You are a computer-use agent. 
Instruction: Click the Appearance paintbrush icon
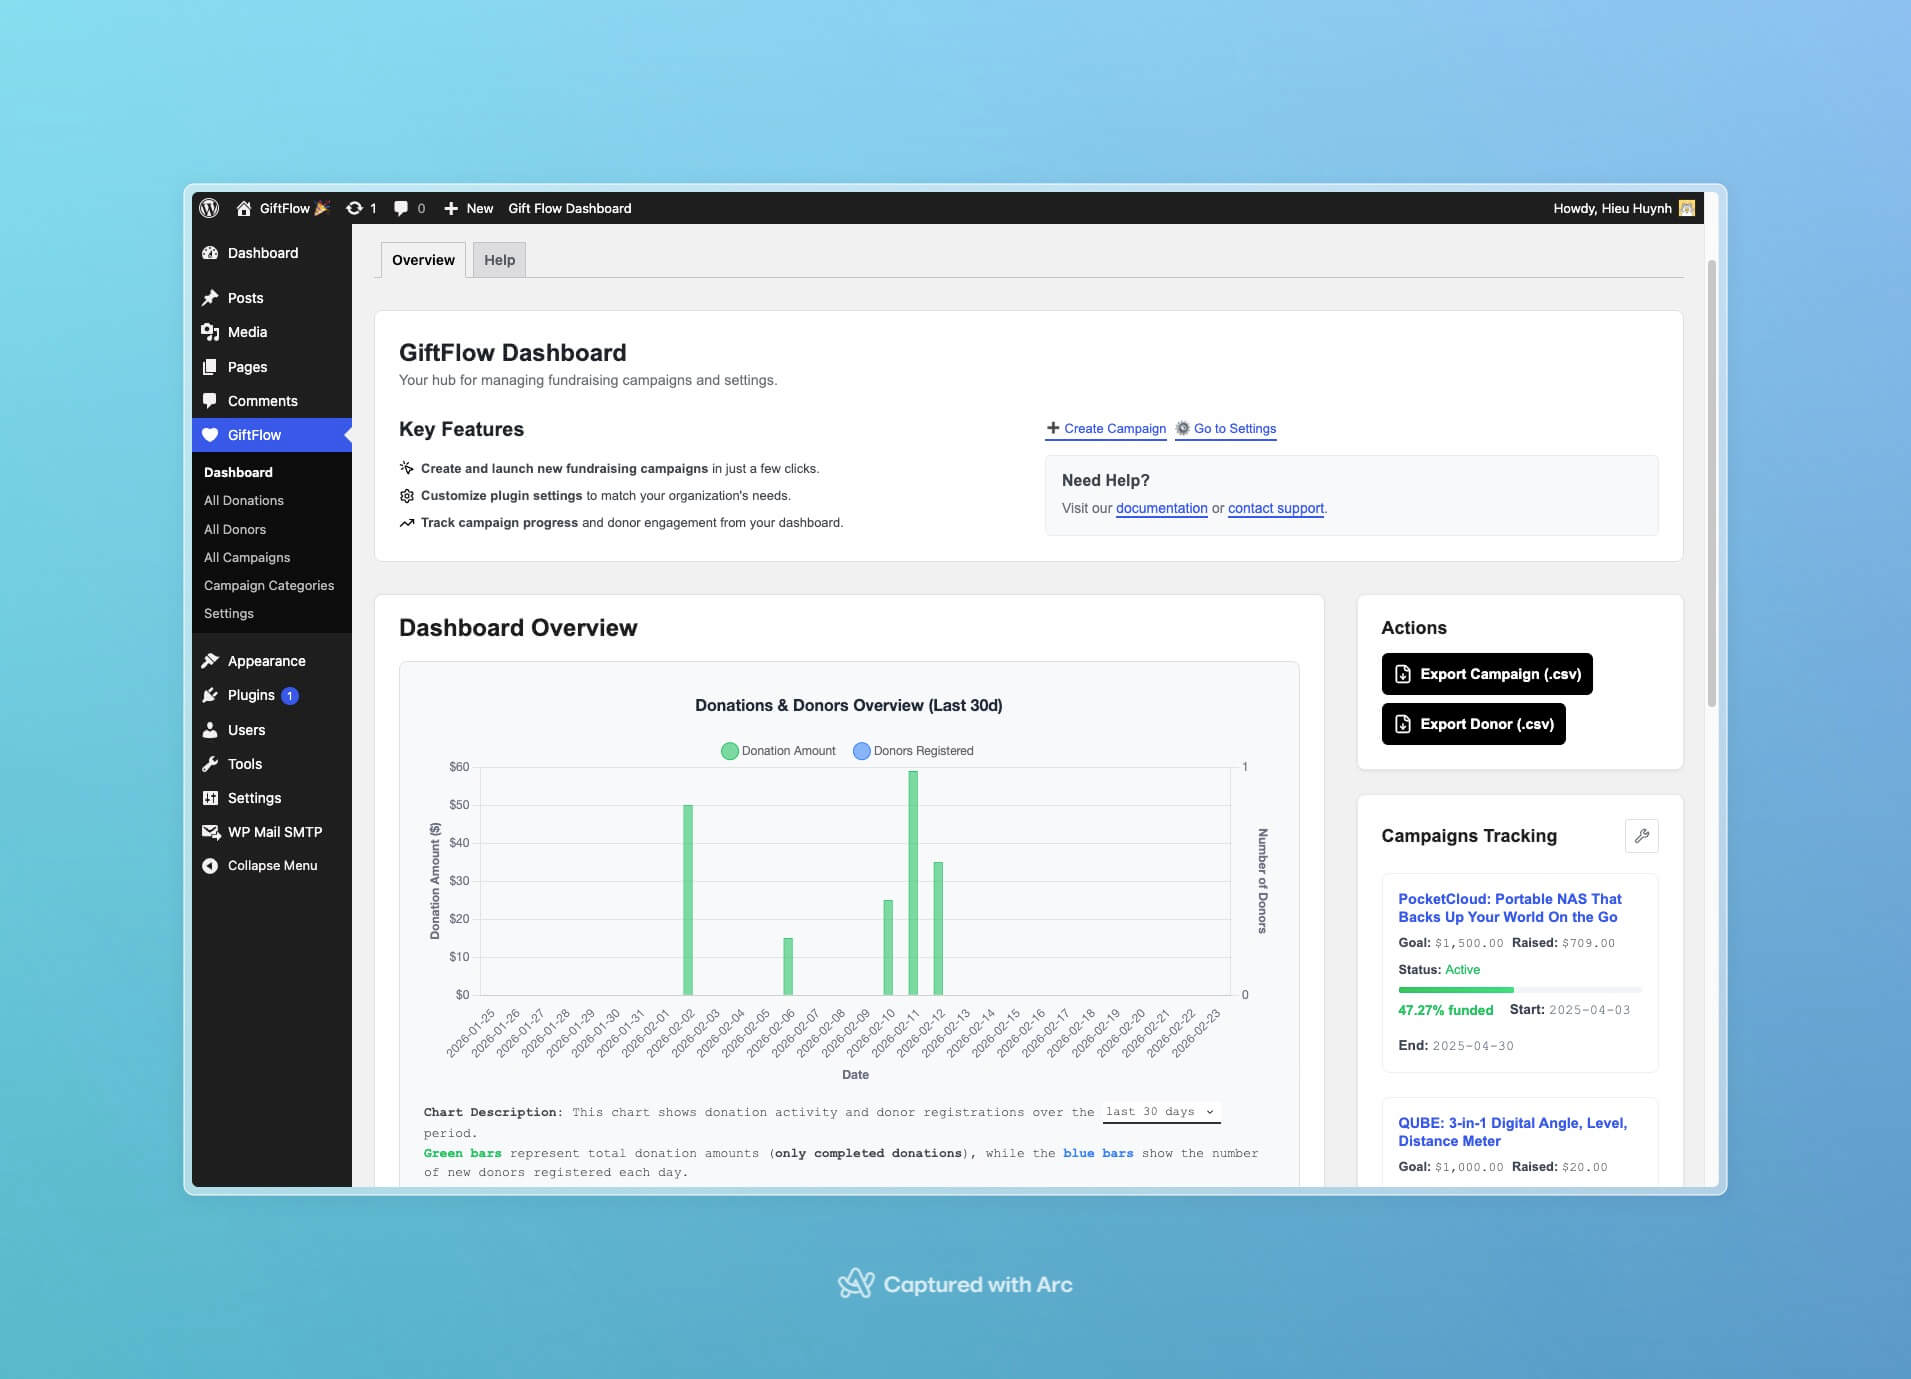(x=210, y=661)
